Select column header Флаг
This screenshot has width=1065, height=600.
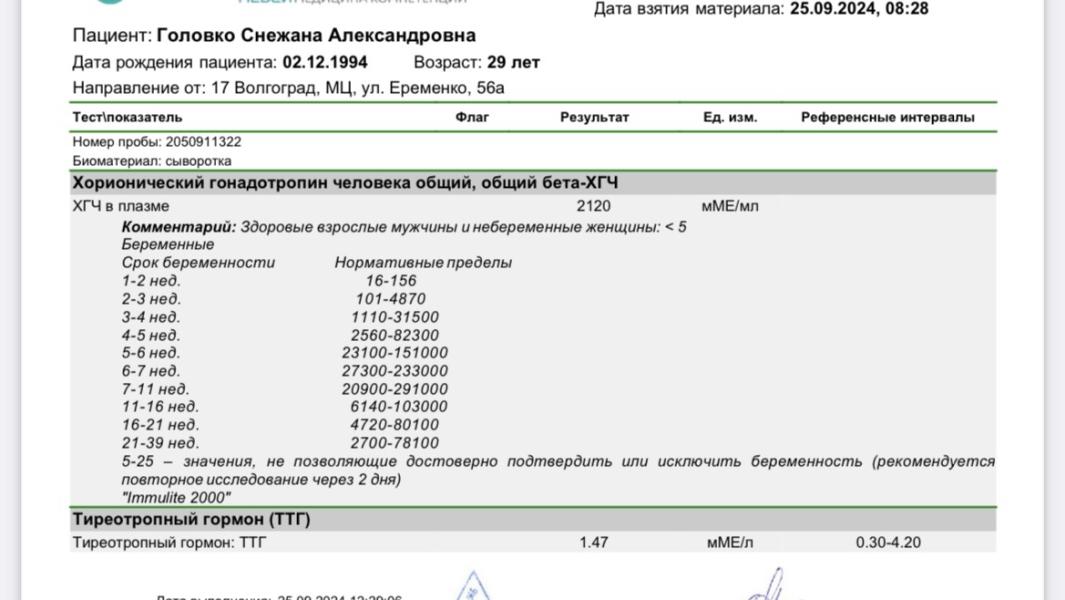[x=472, y=117]
